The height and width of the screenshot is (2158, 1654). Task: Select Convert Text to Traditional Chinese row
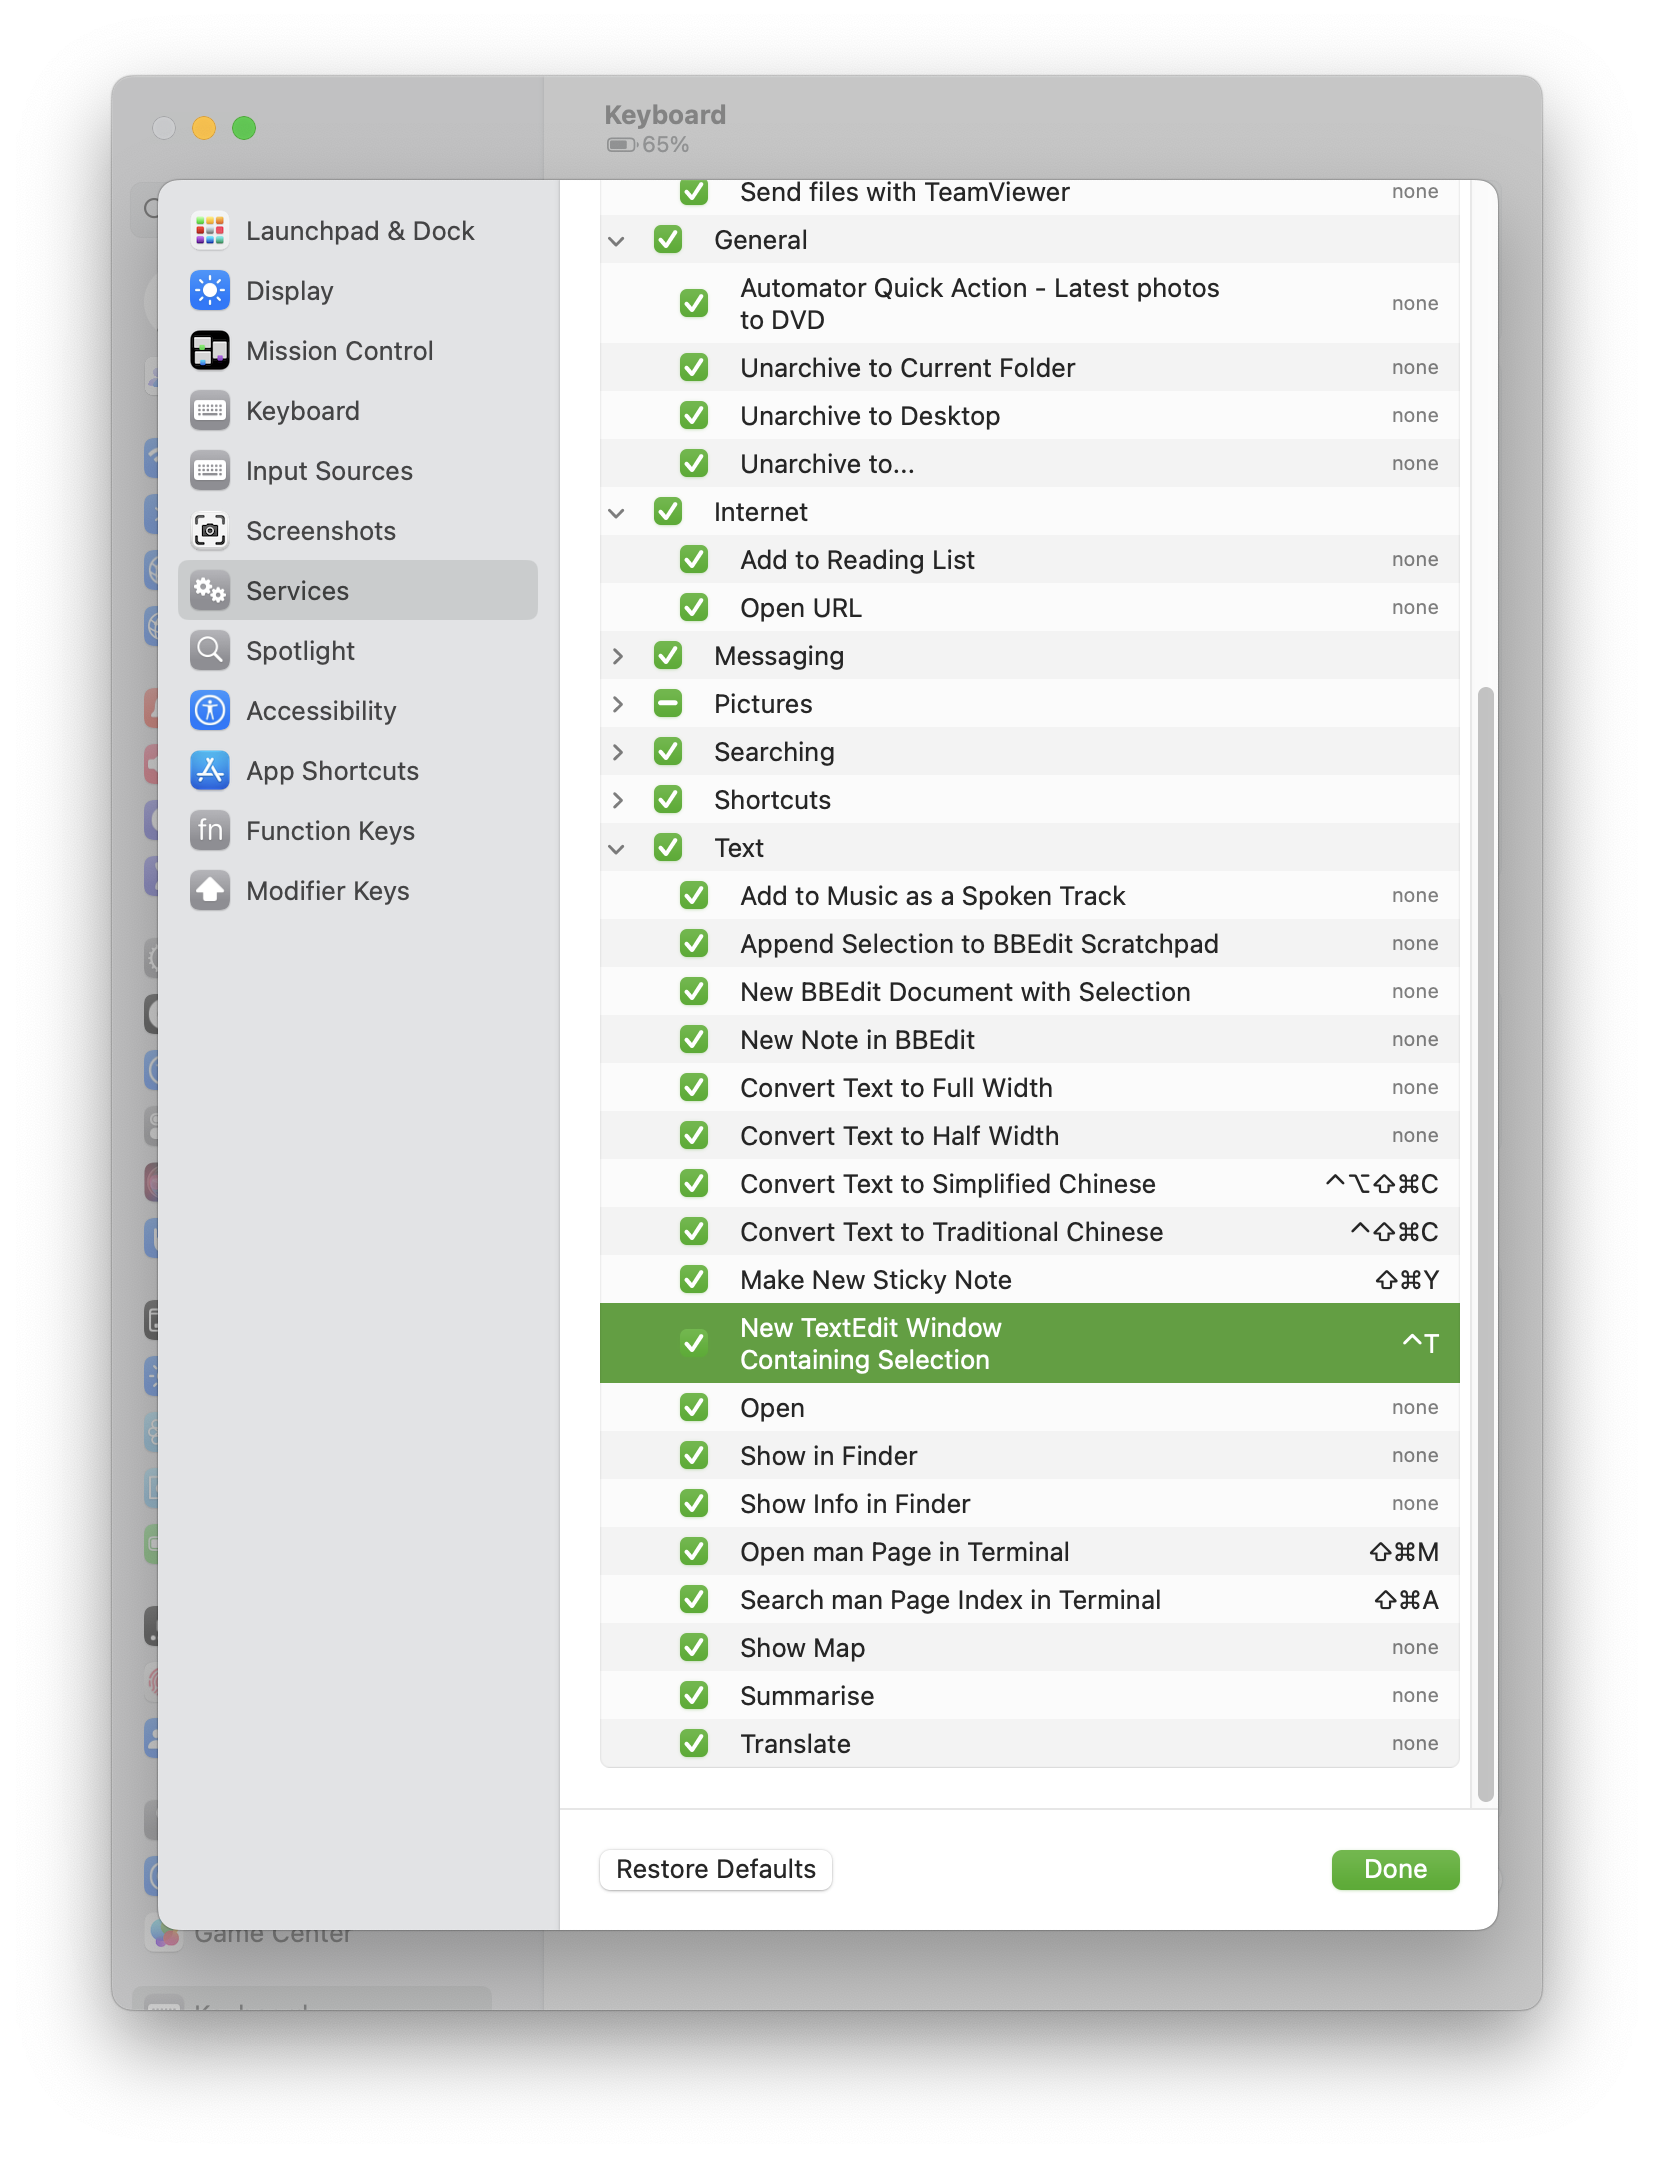(x=1030, y=1232)
